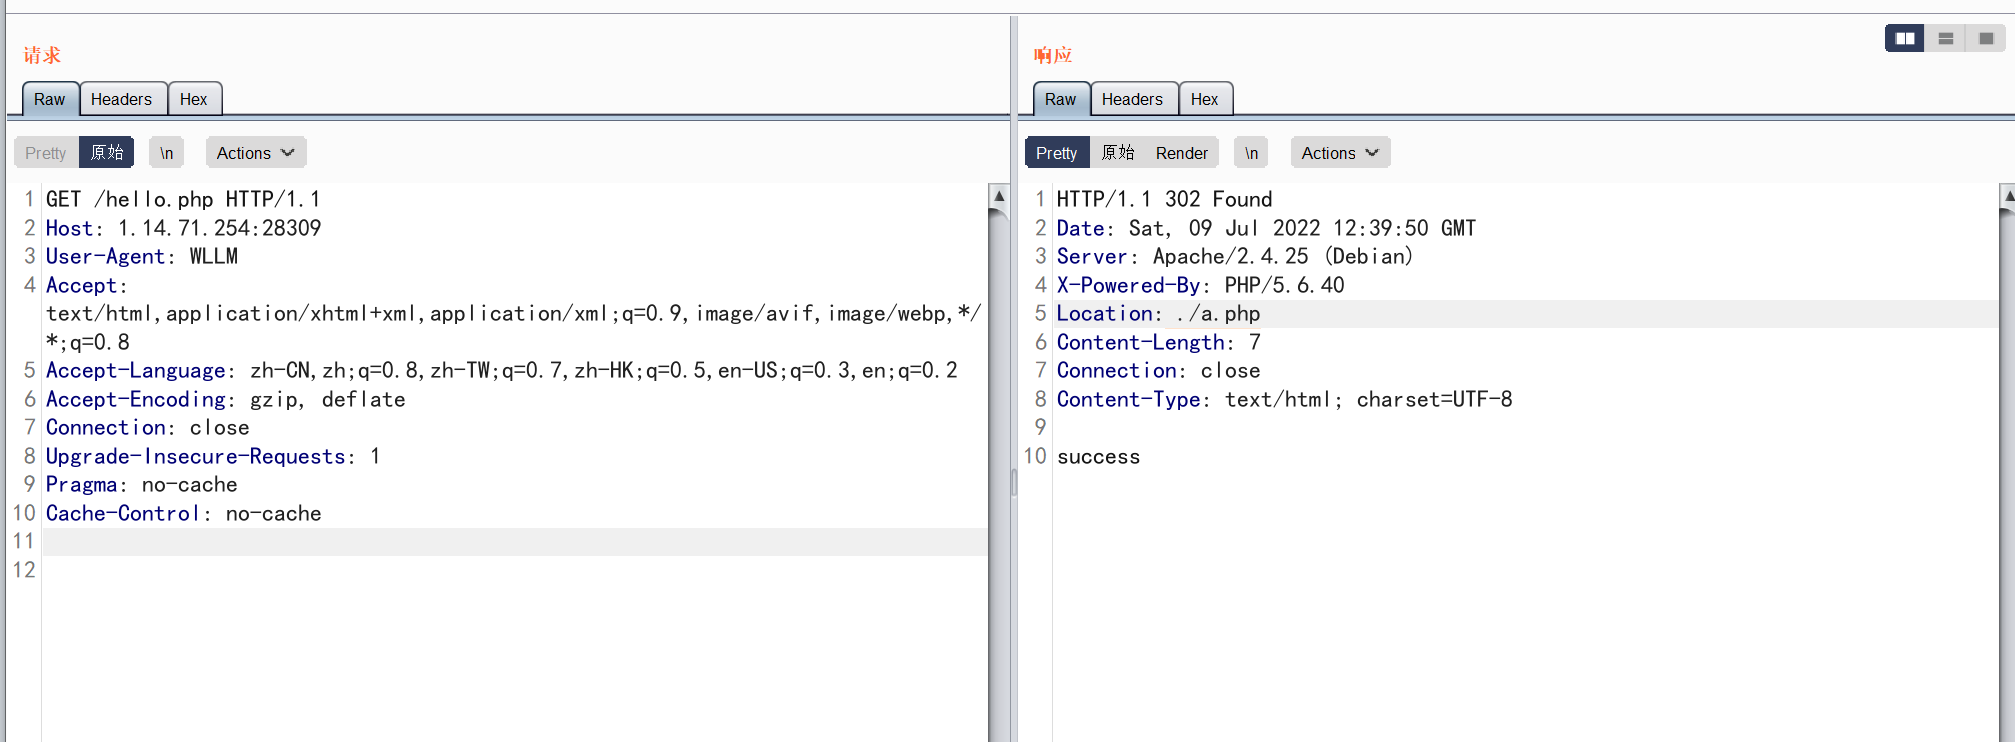
Task: Click HTTP/1.1 302 Found status line
Action: (x=1165, y=199)
